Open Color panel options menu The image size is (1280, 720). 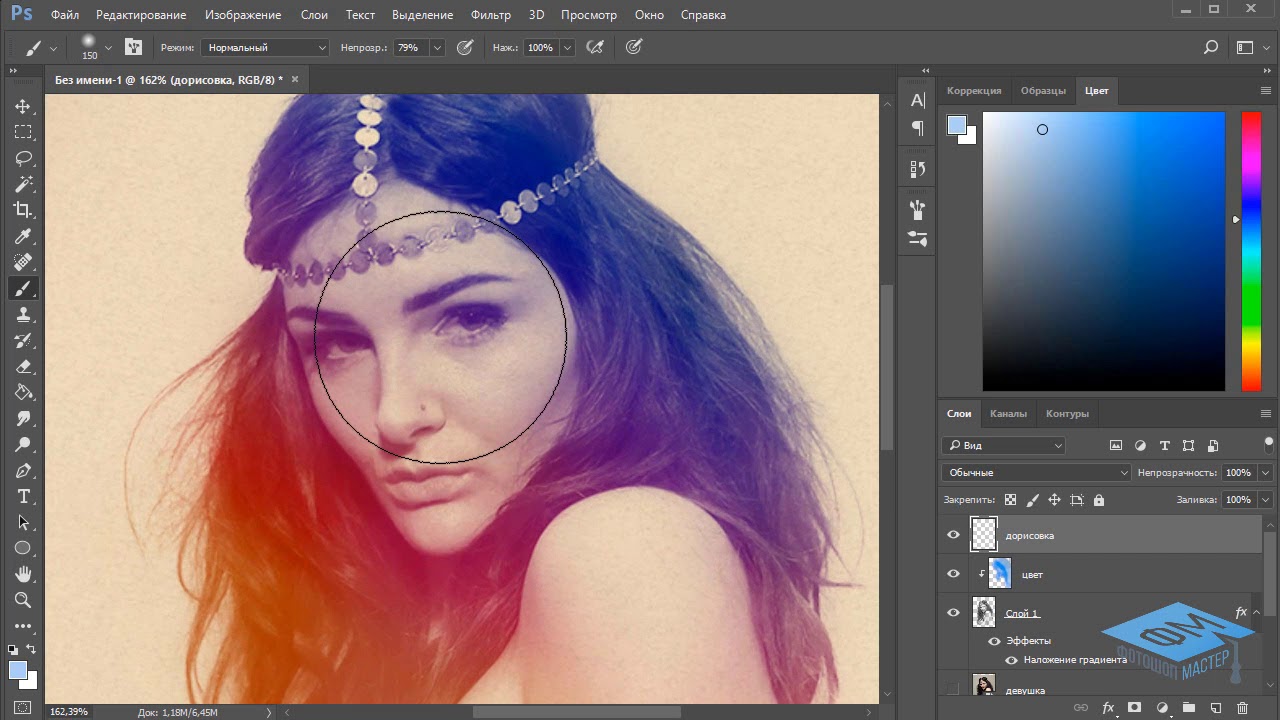tap(1266, 90)
